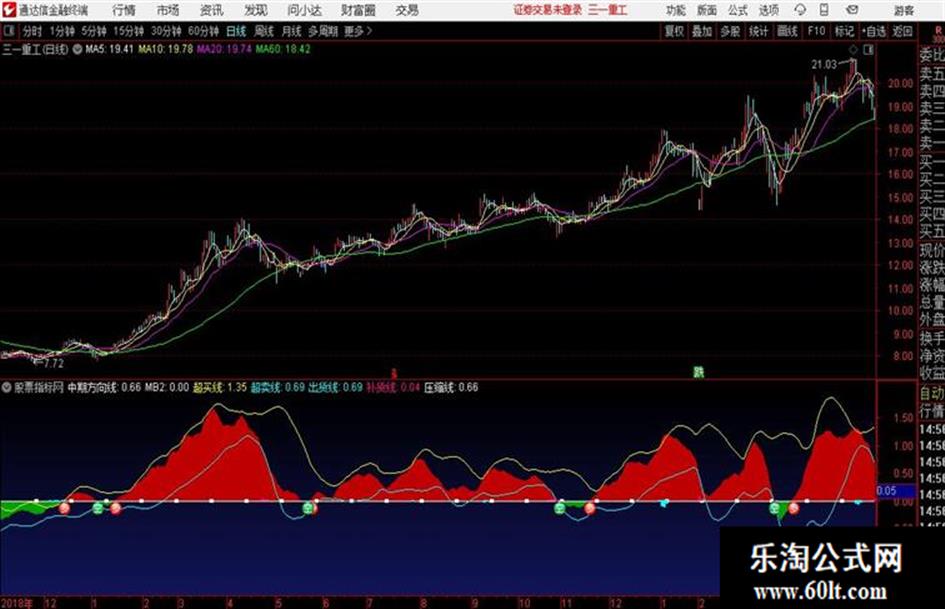This screenshot has height=609, width=945.
Task: Click MA5: 19.41 value label
Action: pyautogui.click(x=109, y=49)
